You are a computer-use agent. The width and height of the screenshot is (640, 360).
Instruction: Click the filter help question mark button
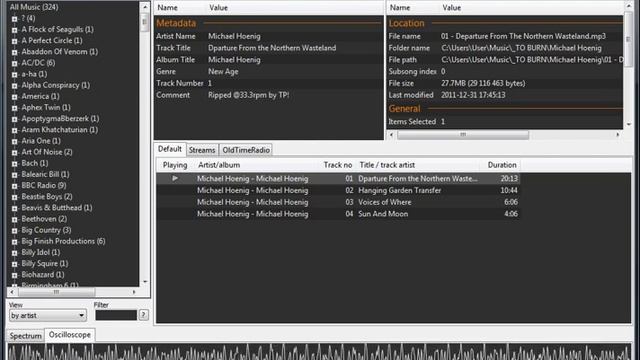(143, 315)
